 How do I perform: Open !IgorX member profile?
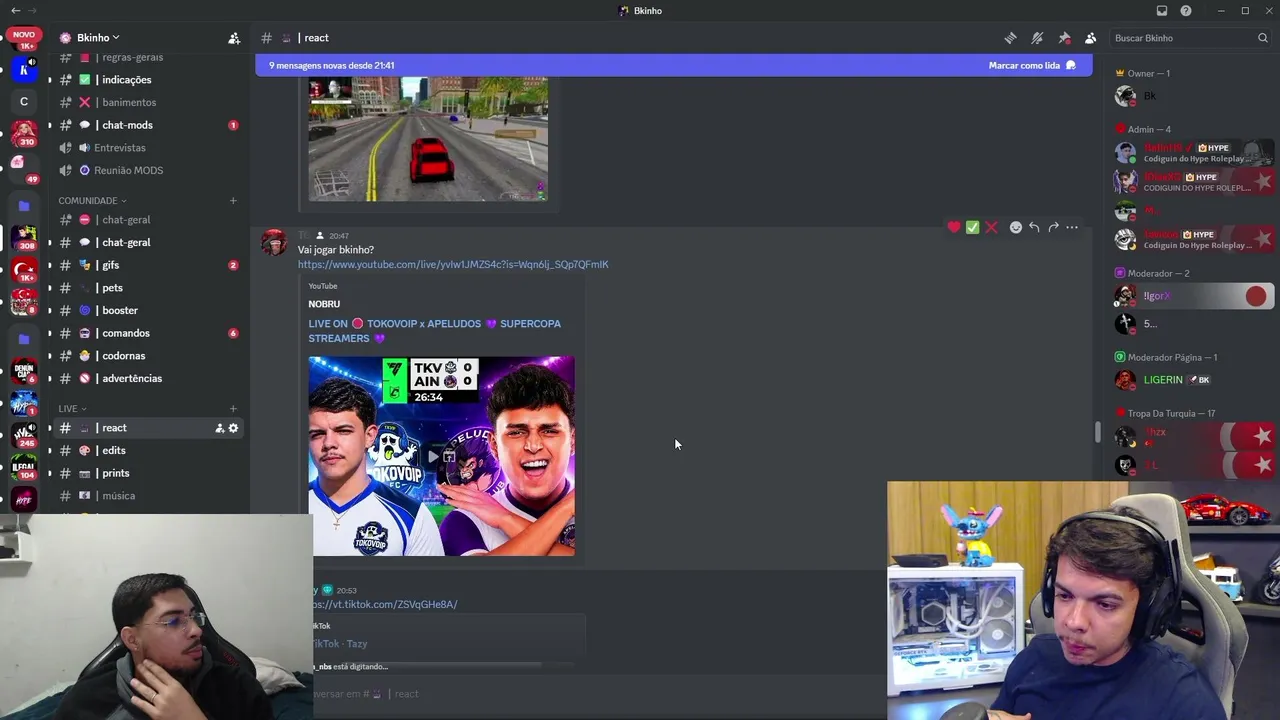tap(1193, 296)
